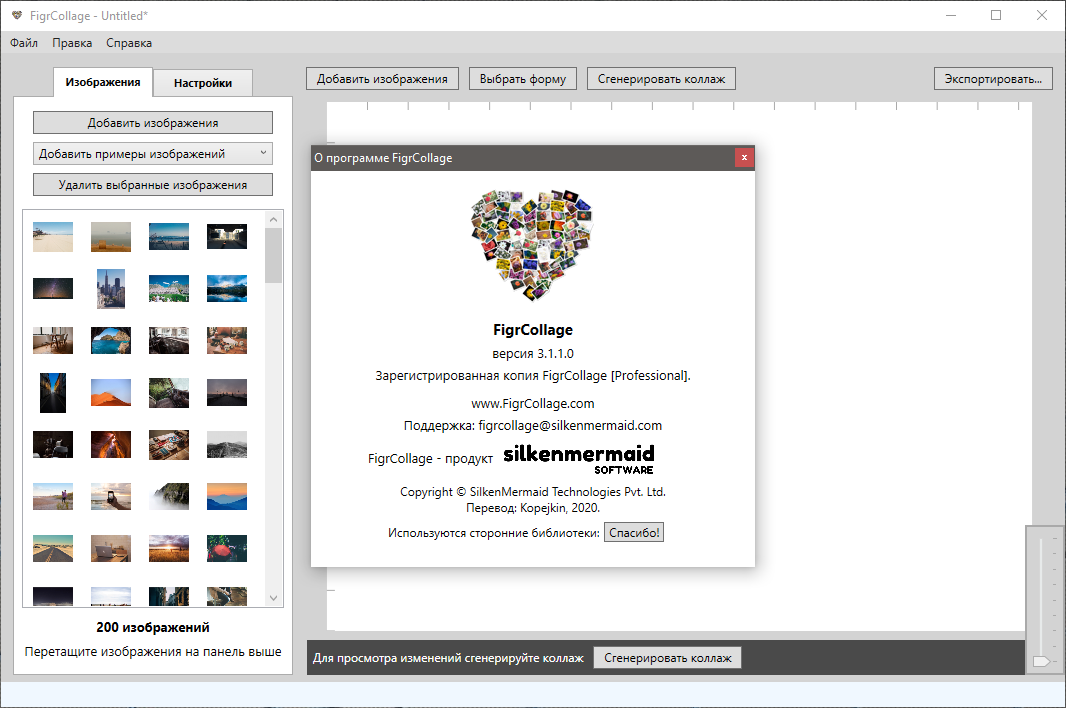
Task: Open the 'Добавить примеры изображений' dropdown
Action: [x=153, y=153]
